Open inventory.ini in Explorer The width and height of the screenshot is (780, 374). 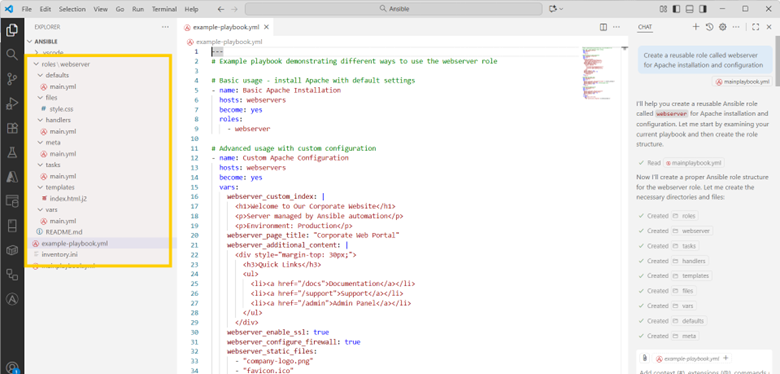[59, 254]
